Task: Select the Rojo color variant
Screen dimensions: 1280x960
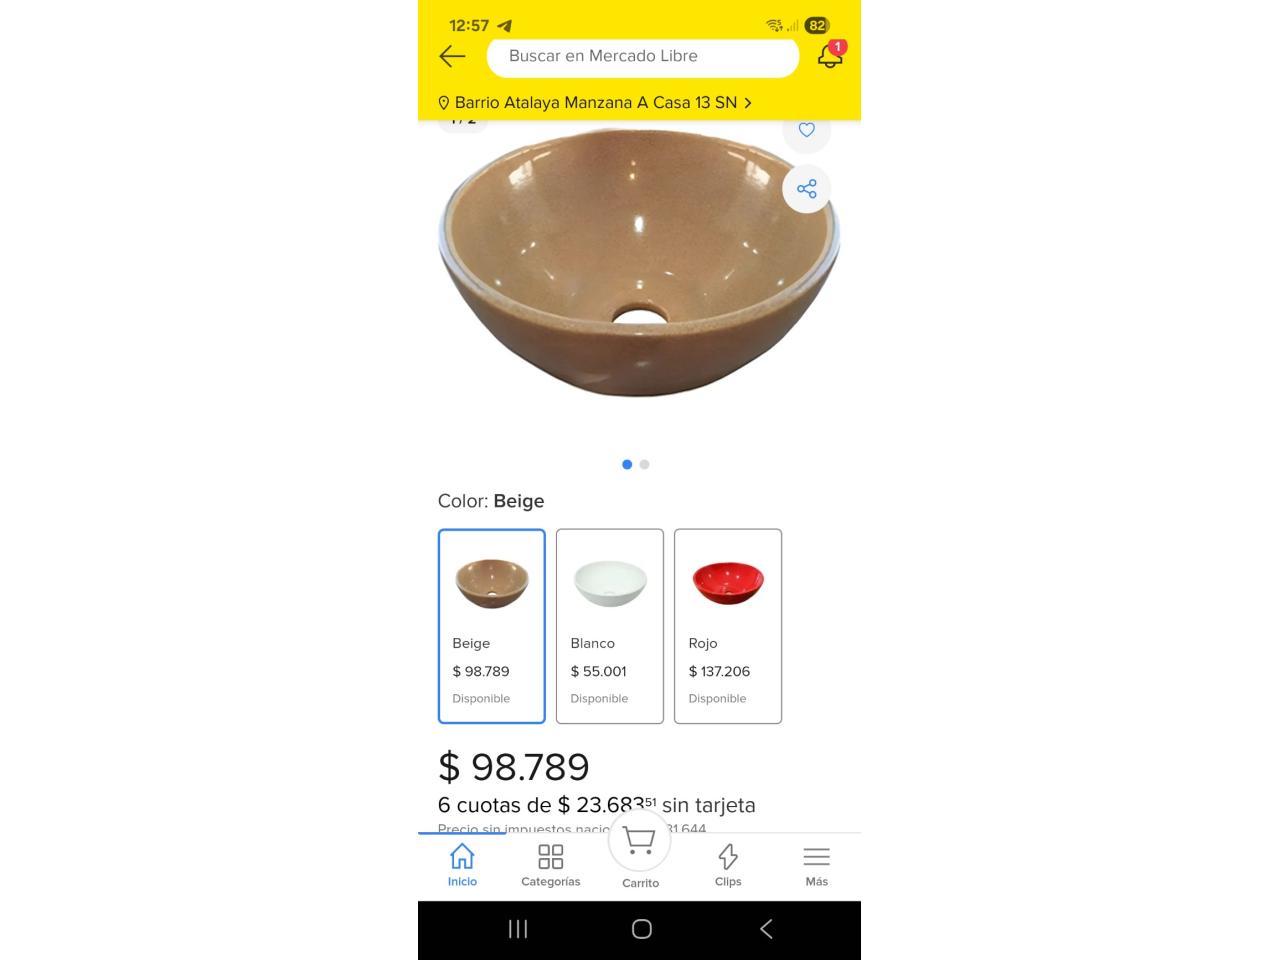Action: pyautogui.click(x=728, y=626)
